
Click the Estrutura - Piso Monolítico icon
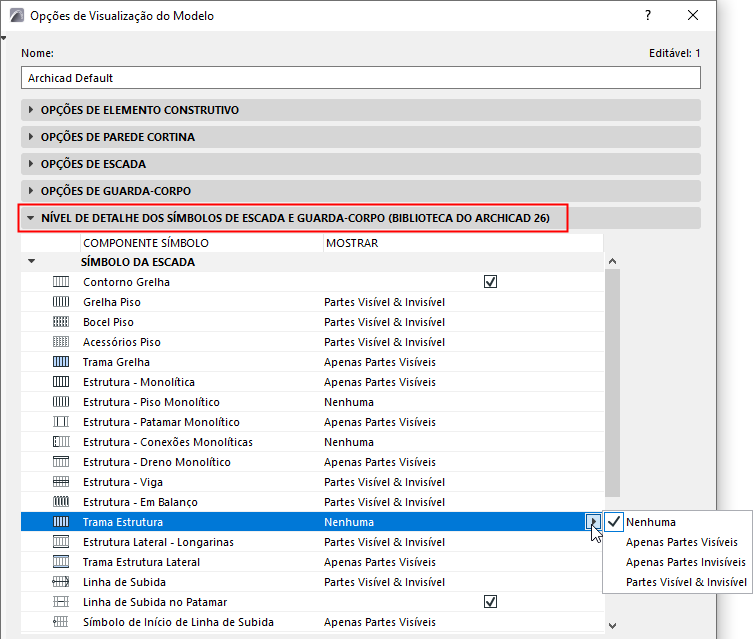(61, 402)
